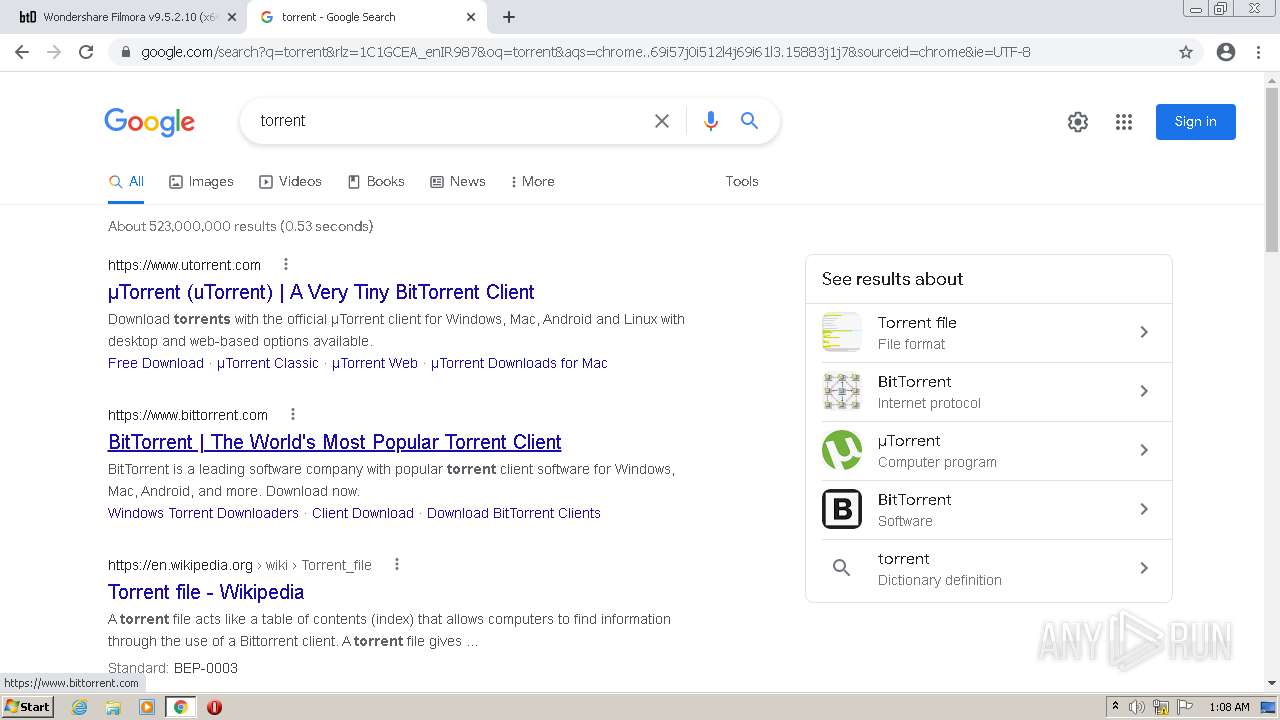Open the Client Download sitelink

point(363,513)
